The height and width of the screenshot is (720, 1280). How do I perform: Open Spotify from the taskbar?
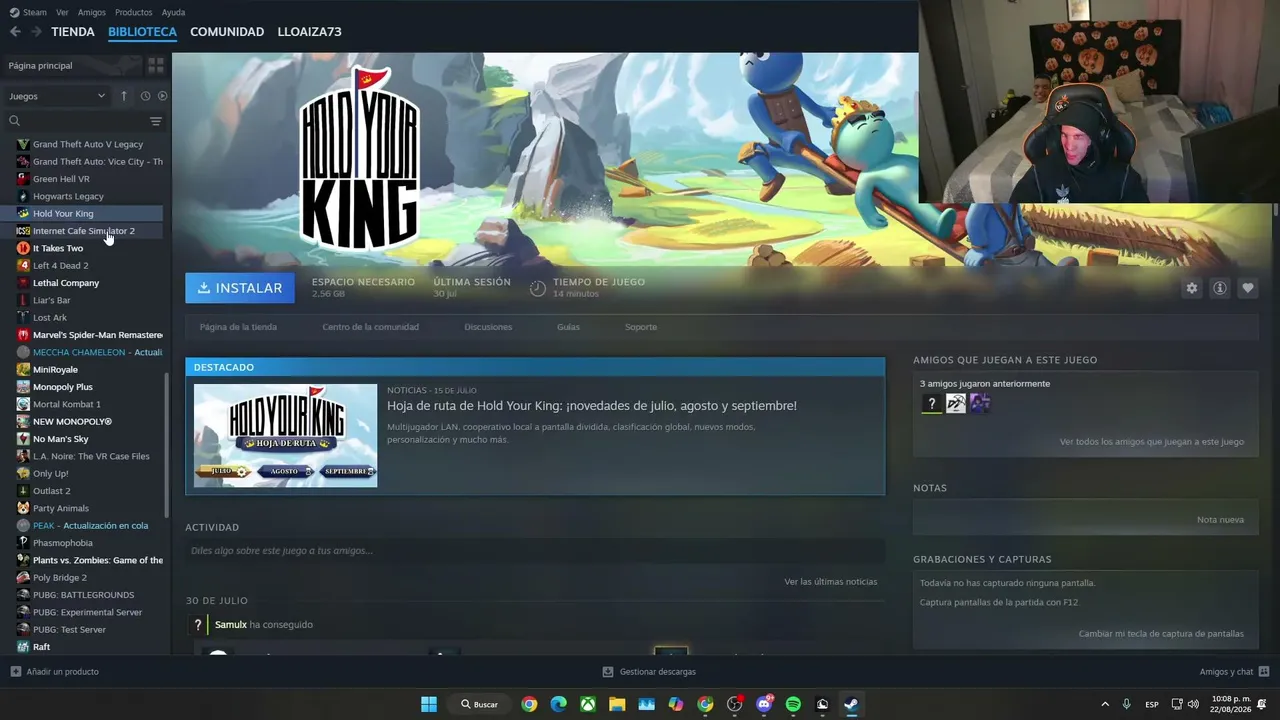click(793, 704)
